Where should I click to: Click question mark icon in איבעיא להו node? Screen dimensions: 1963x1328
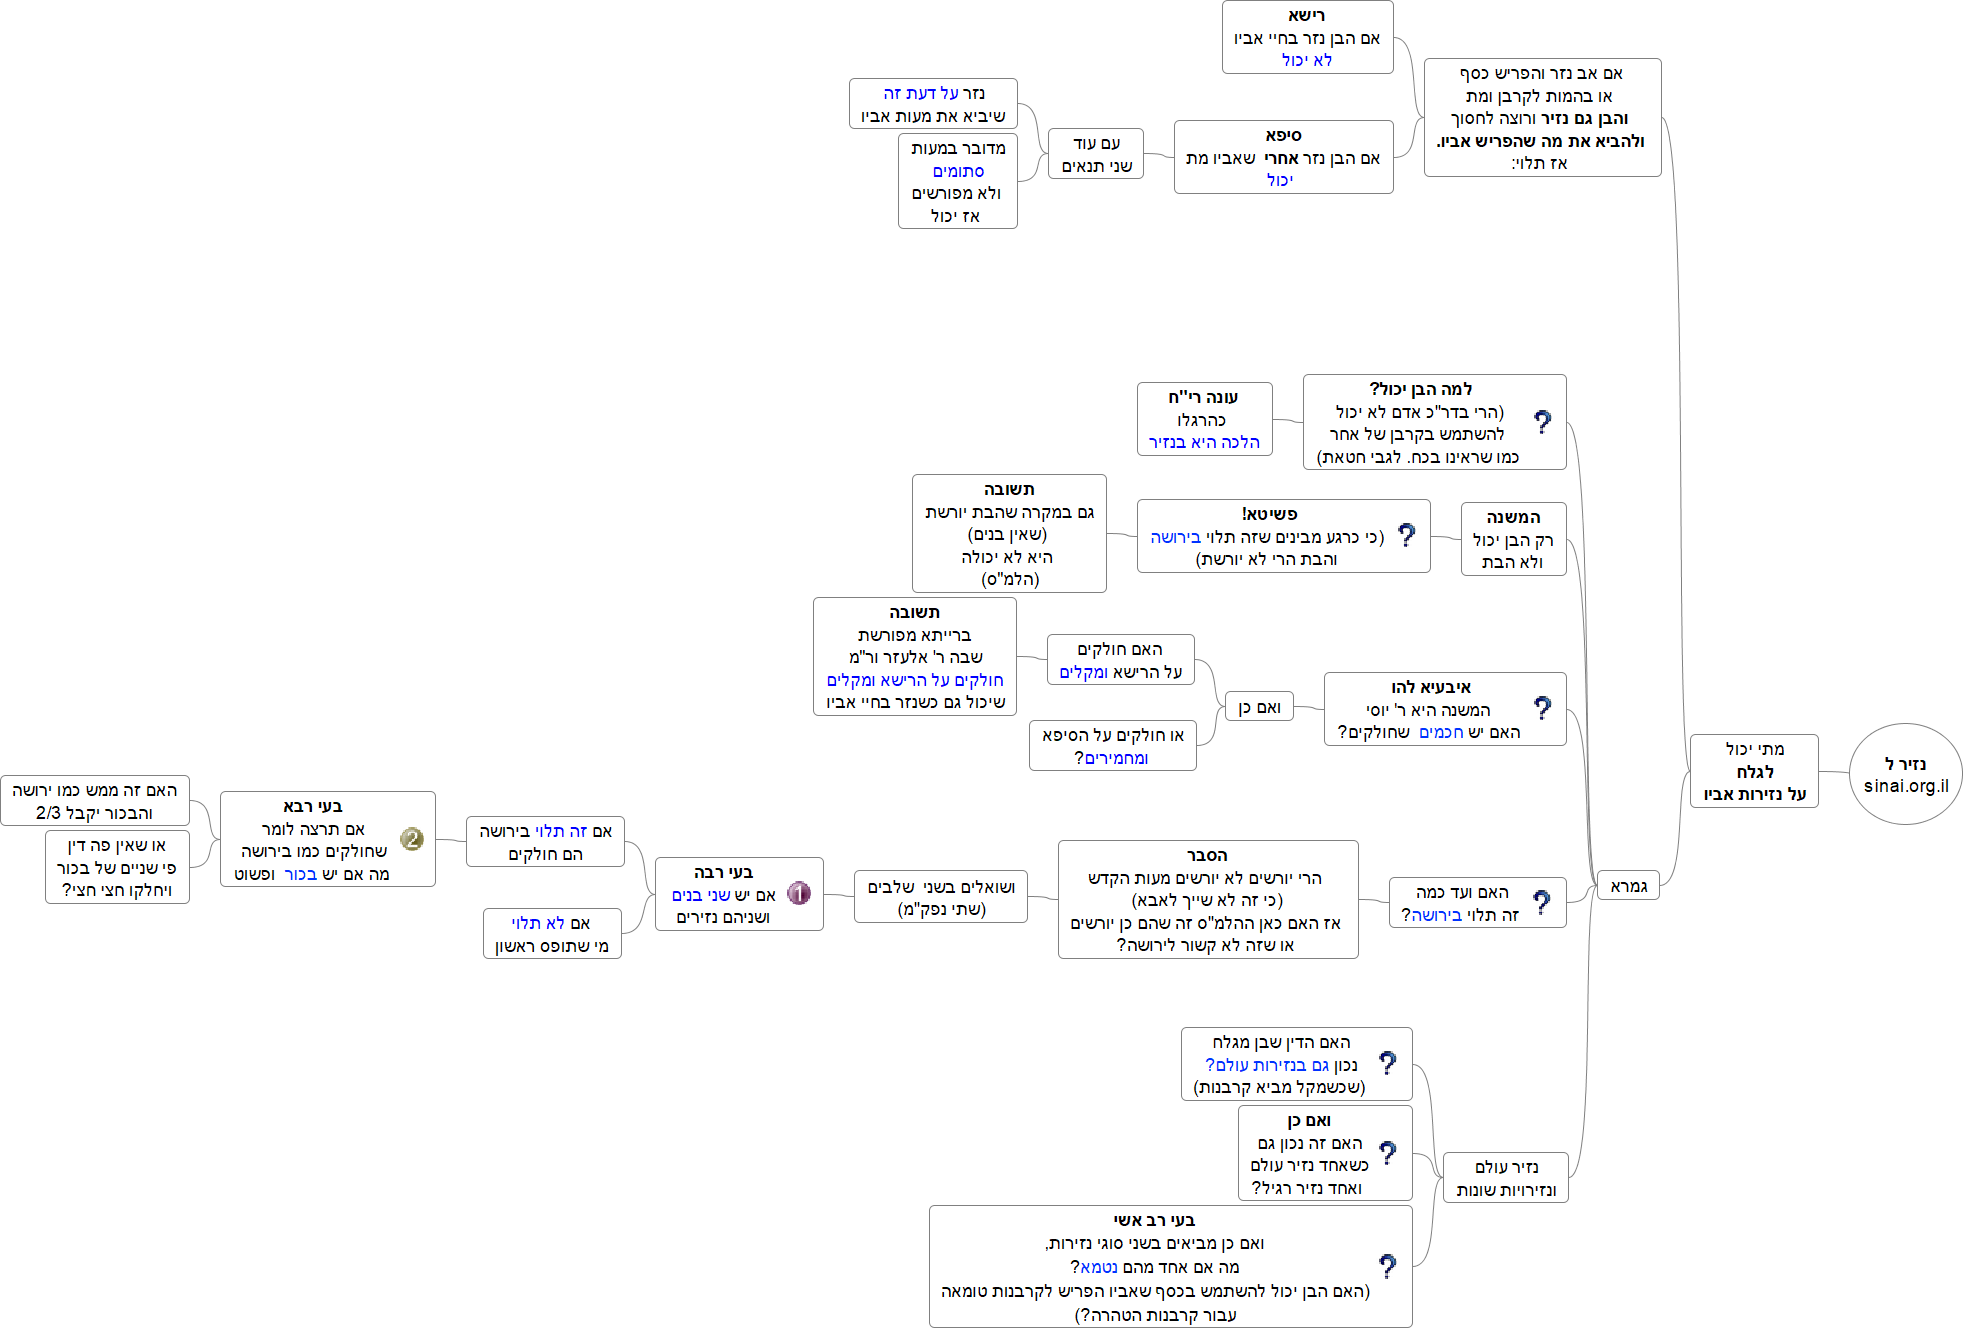pyautogui.click(x=1542, y=708)
